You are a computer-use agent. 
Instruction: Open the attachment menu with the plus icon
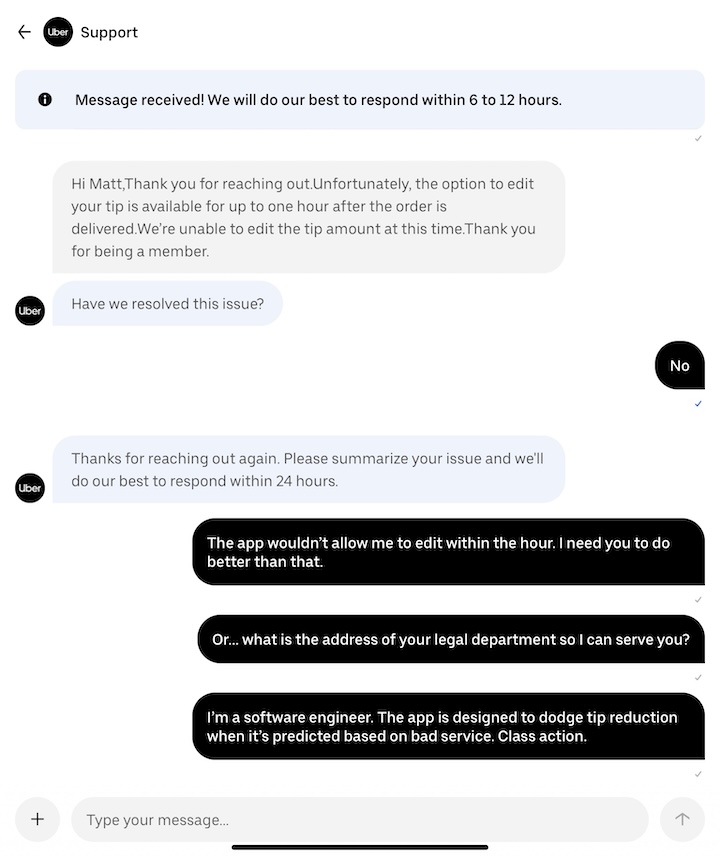point(37,819)
